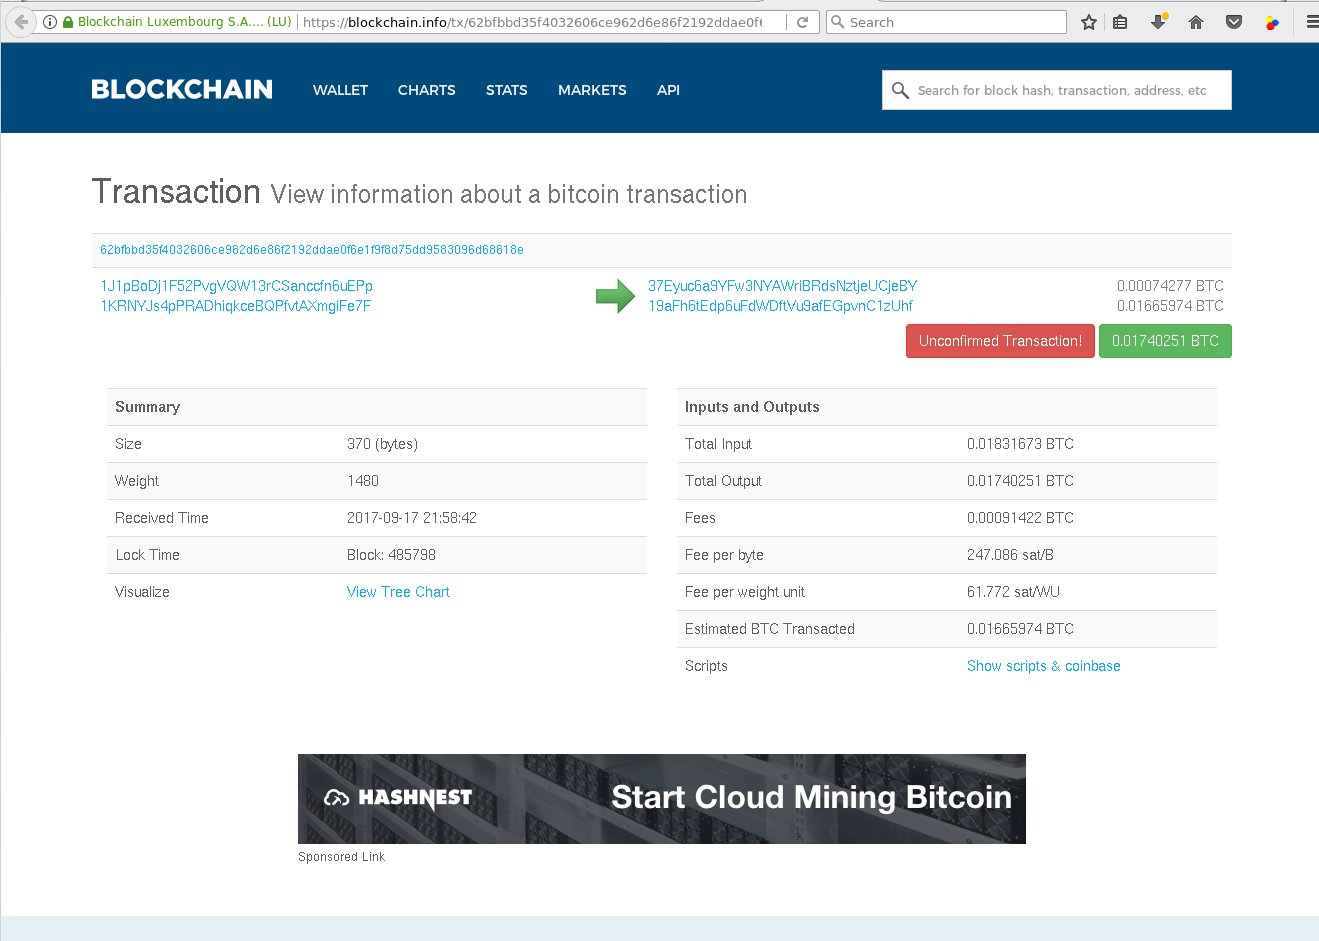Click the Transaction page heading
Screen dimensions: 1319x941
176,191
